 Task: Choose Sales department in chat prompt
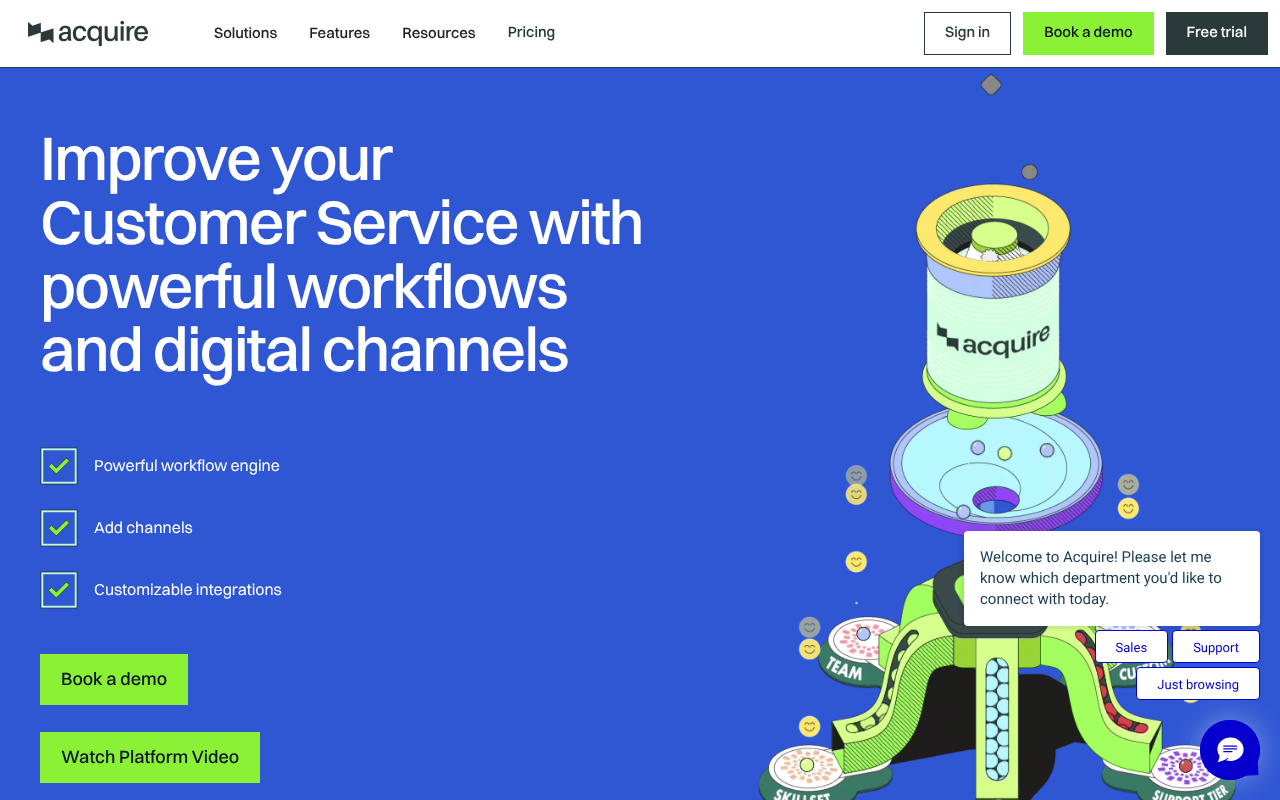click(1131, 647)
